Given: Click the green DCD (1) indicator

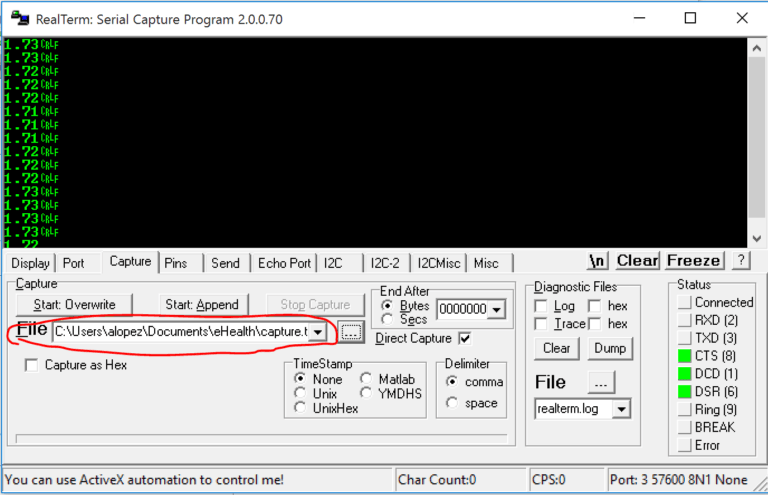Looking at the screenshot, I should [684, 374].
